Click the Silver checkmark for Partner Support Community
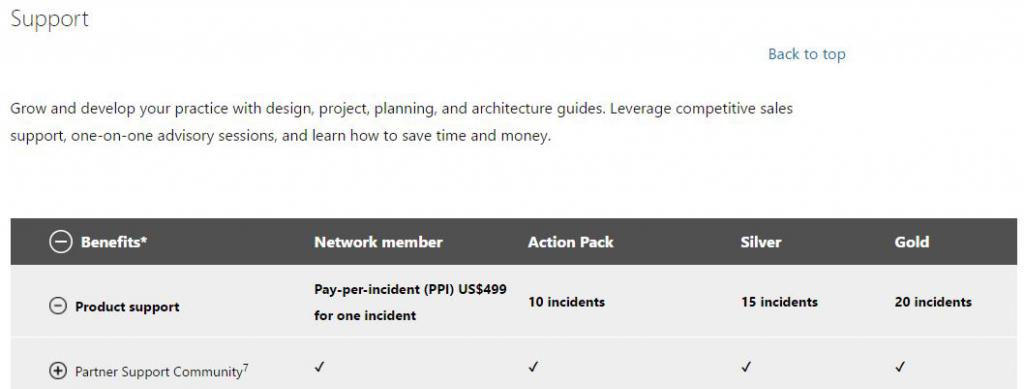1024x389 pixels. coord(746,367)
